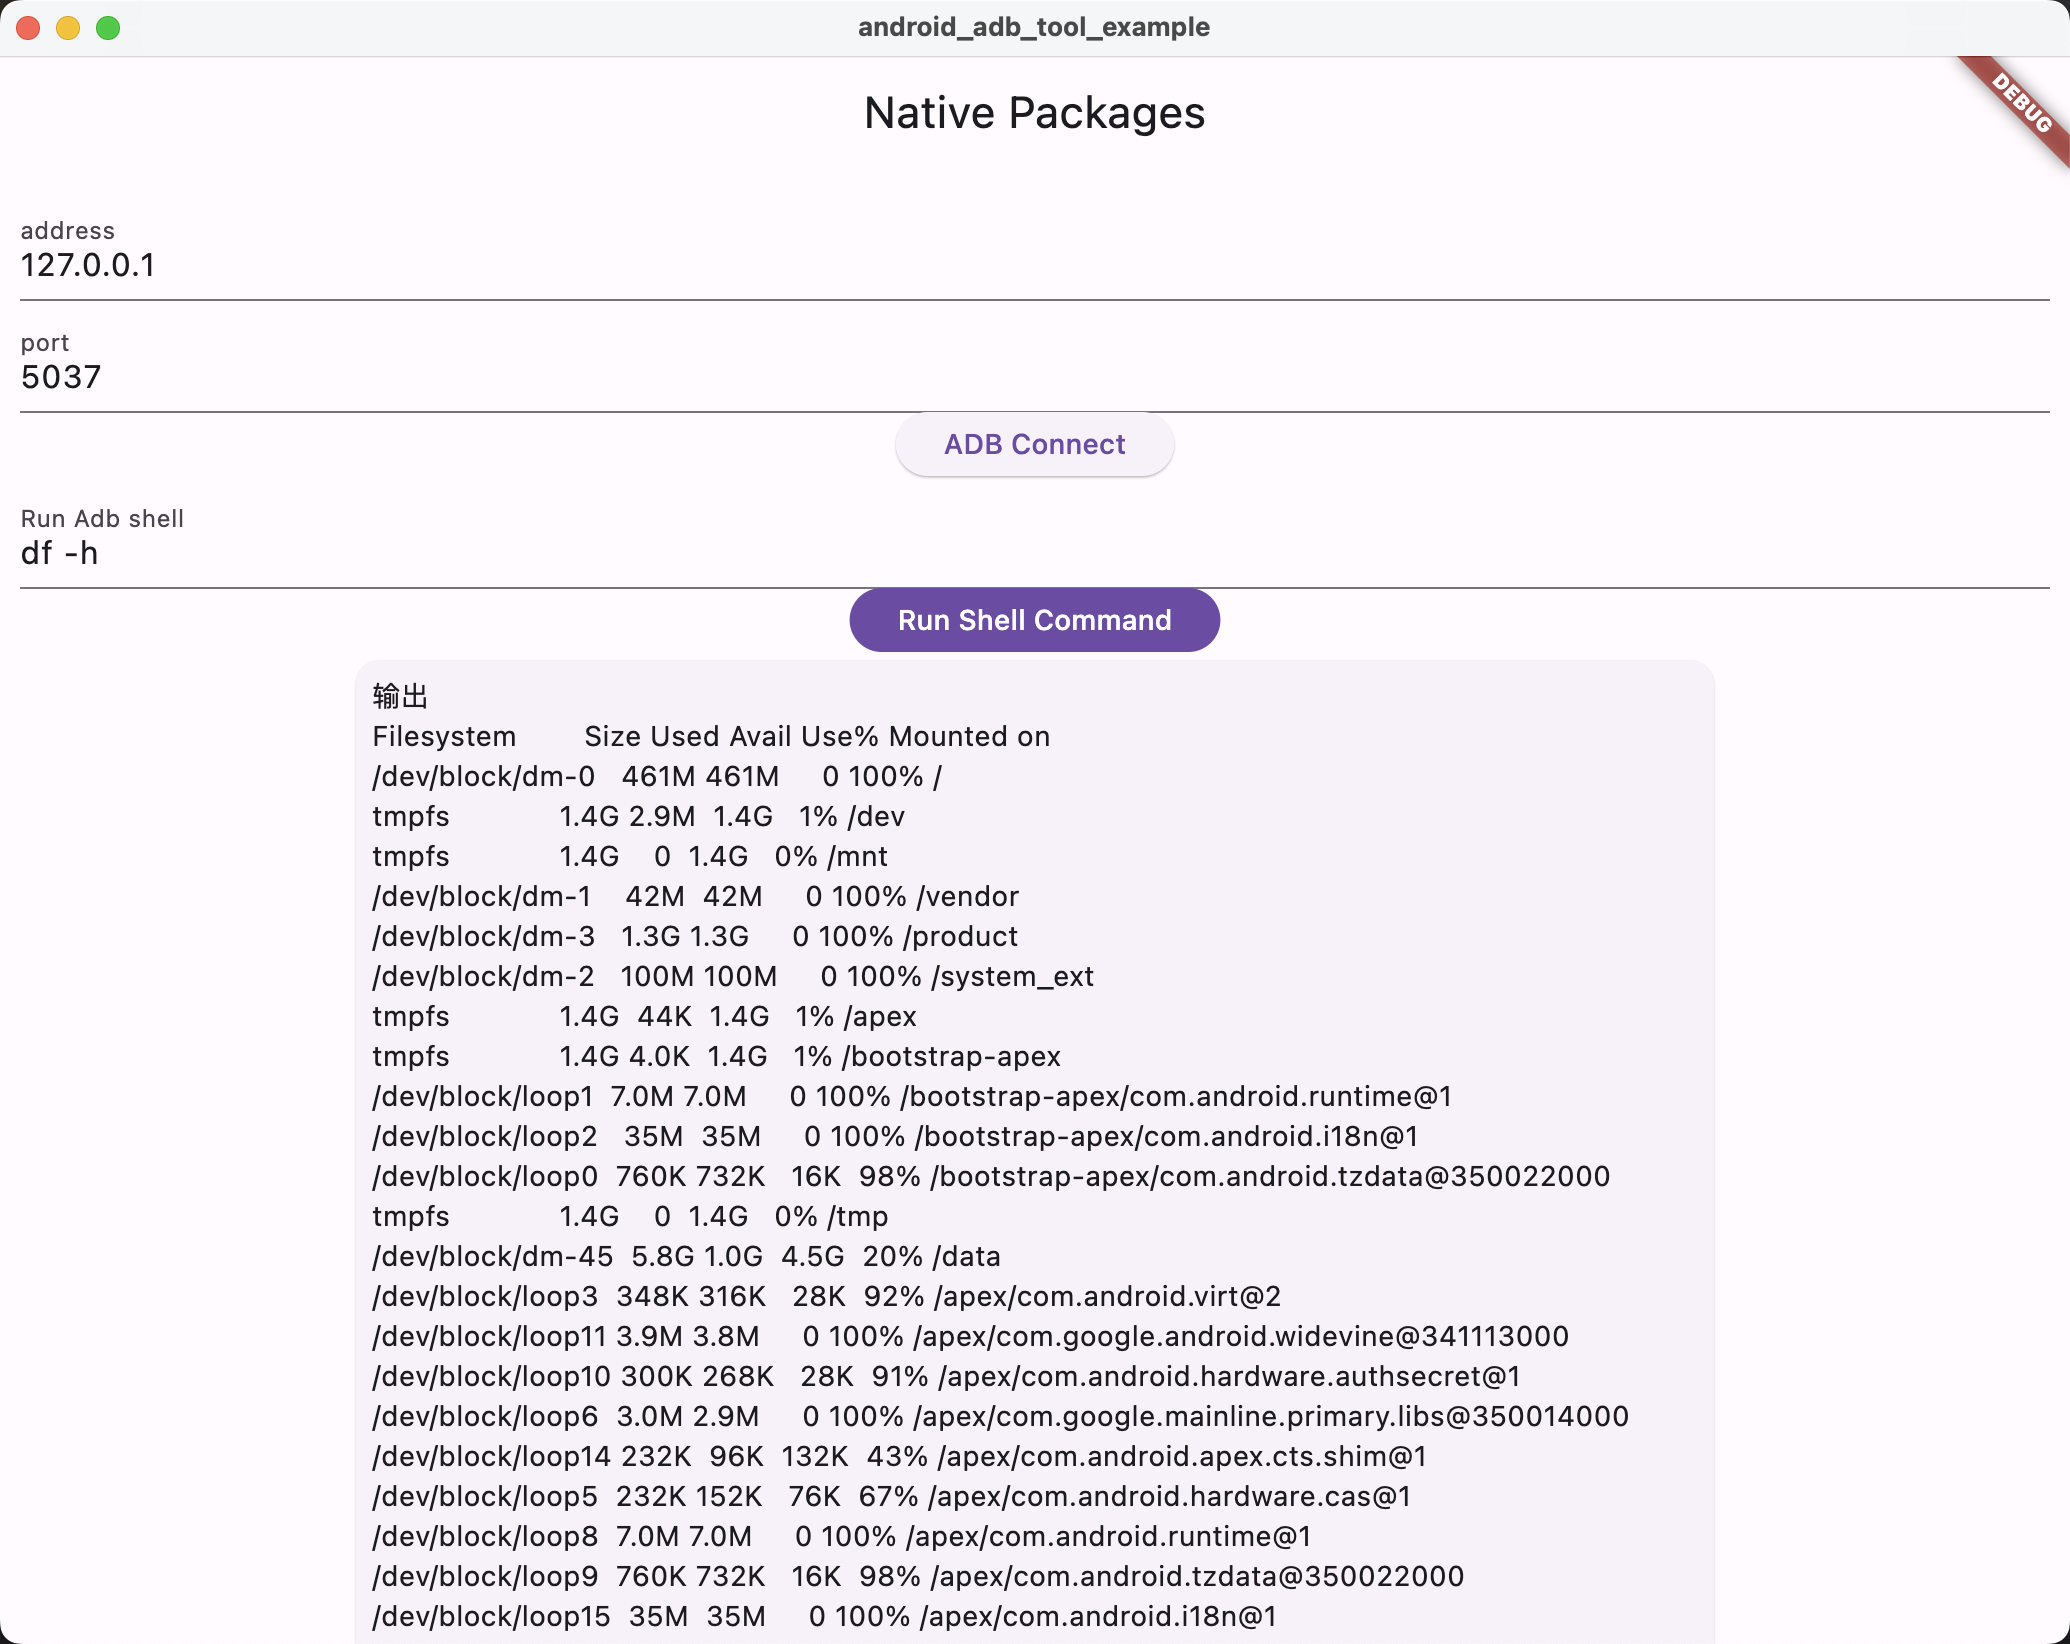Screen dimensions: 2070x1644
Task: Click the /dev/block/dm-1 /vendor output line
Action: point(695,897)
